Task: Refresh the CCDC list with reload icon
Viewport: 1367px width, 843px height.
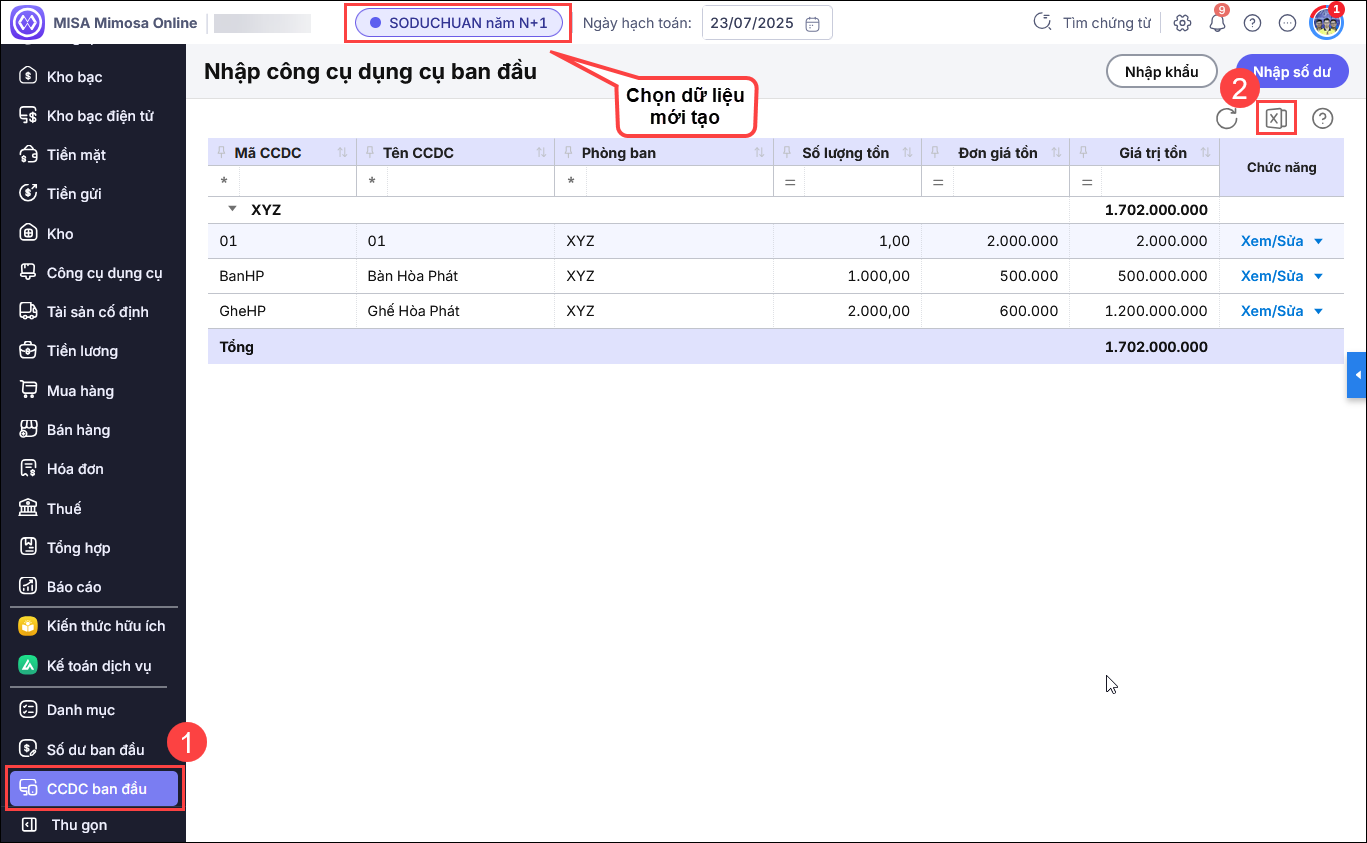Action: 1227,119
